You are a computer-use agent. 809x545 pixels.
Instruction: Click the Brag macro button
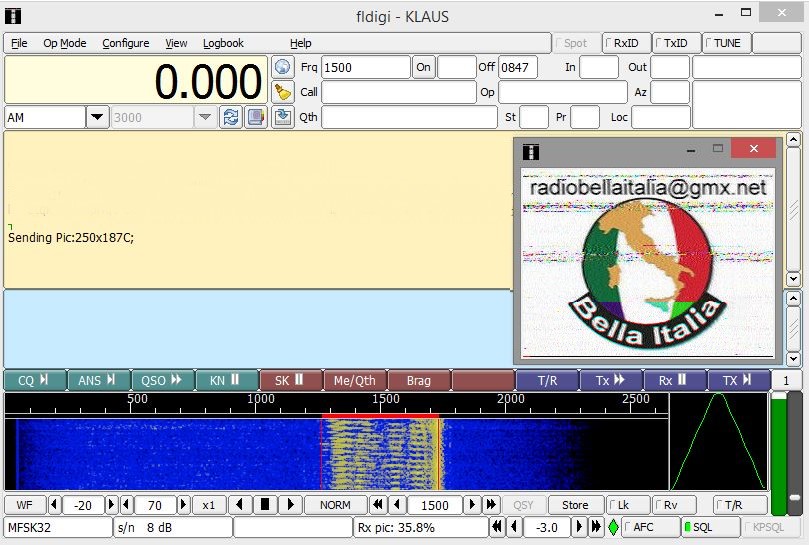pyautogui.click(x=419, y=380)
